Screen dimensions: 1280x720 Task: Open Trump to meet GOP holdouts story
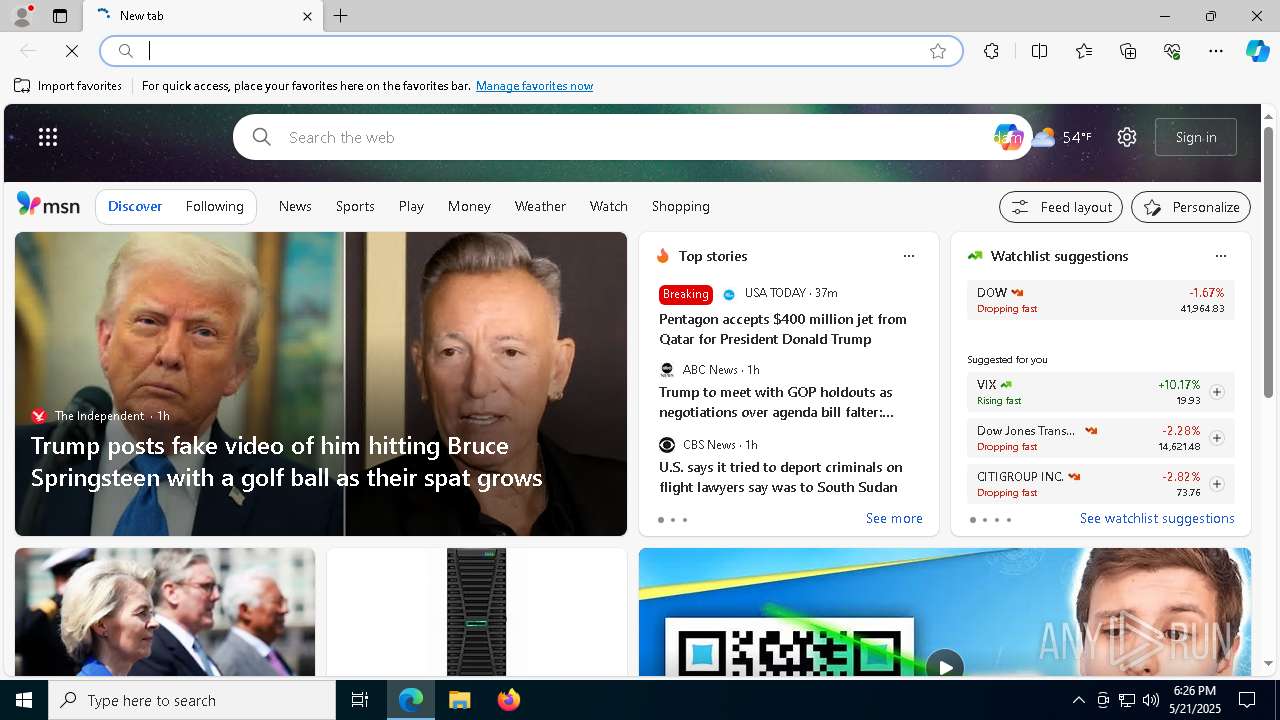[x=776, y=402]
